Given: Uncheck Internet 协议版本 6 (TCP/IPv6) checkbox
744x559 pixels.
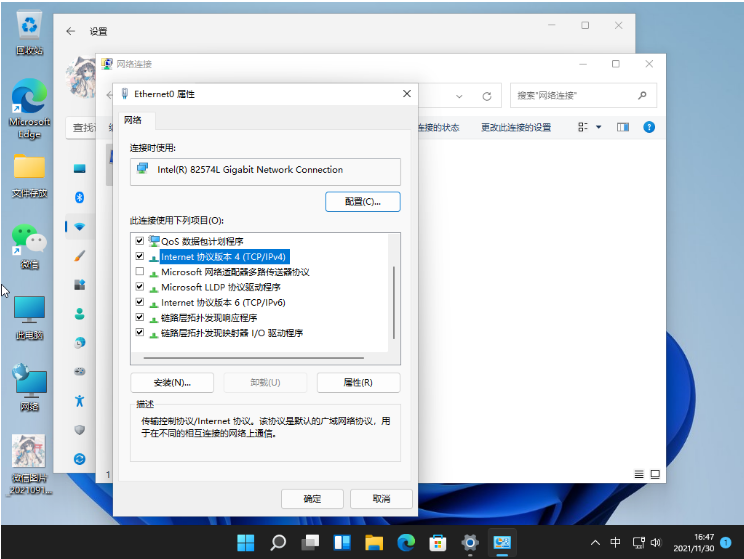Looking at the screenshot, I should [139, 302].
